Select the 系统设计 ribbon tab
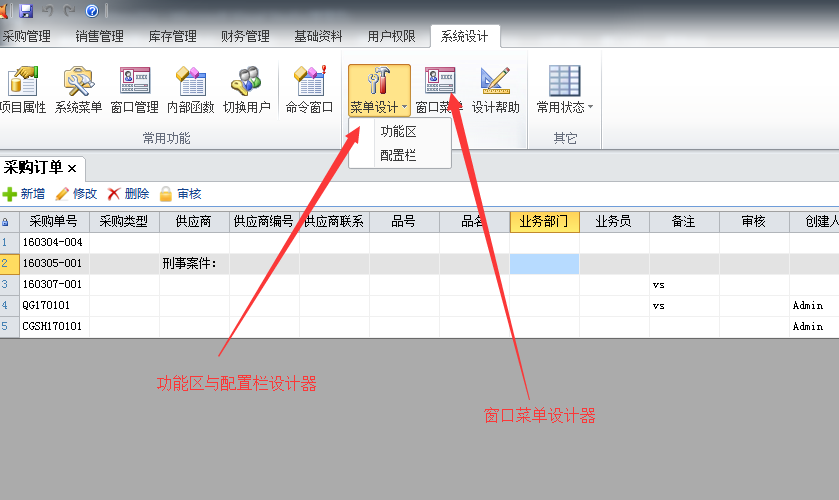 coord(464,36)
